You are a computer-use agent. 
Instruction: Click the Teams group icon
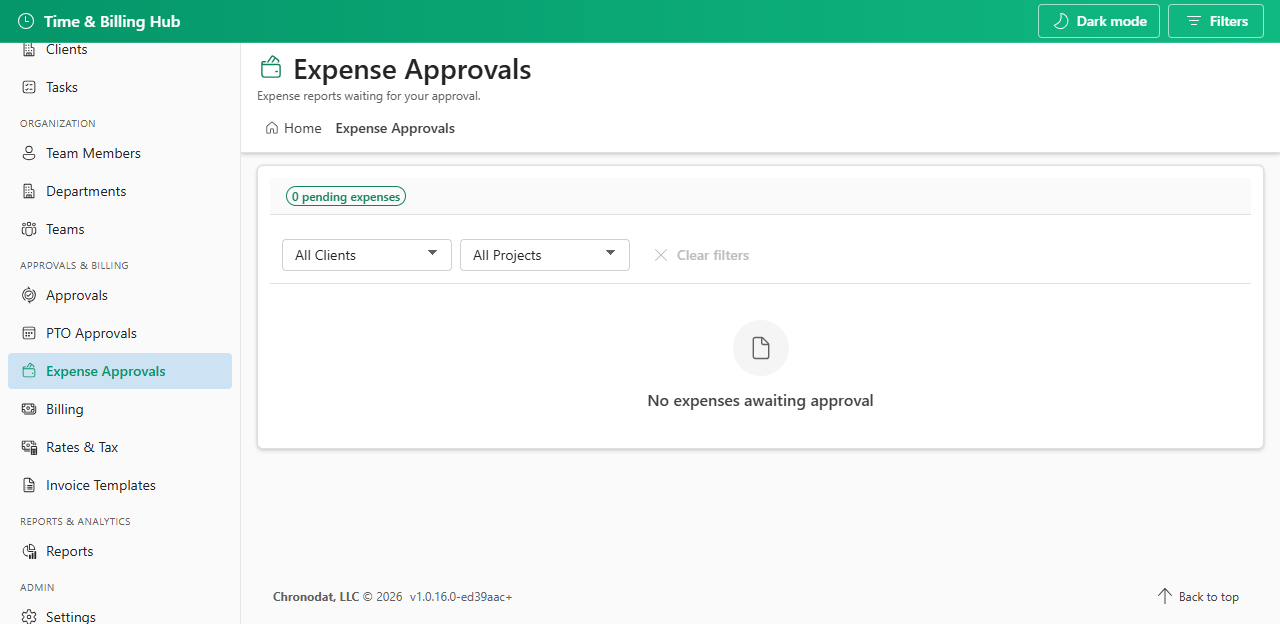[x=29, y=229]
